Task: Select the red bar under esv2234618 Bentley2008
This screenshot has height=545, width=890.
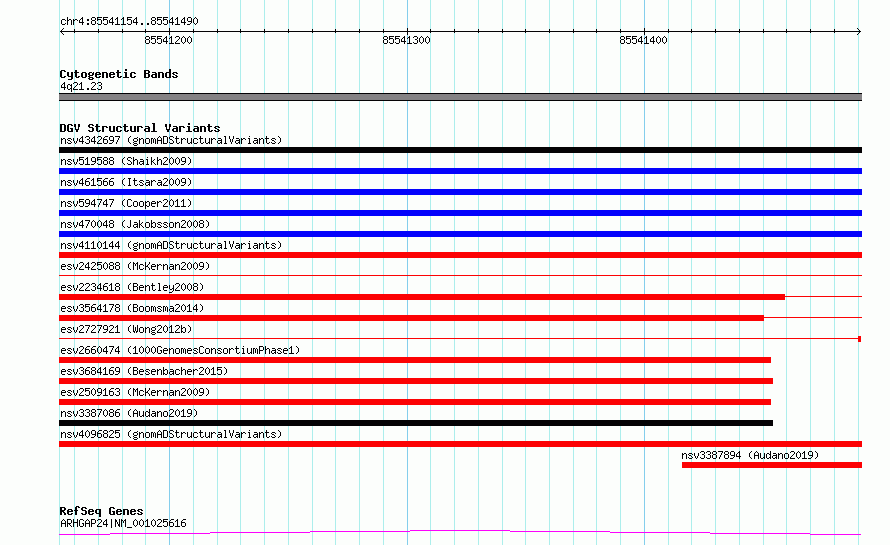Action: [x=422, y=297]
